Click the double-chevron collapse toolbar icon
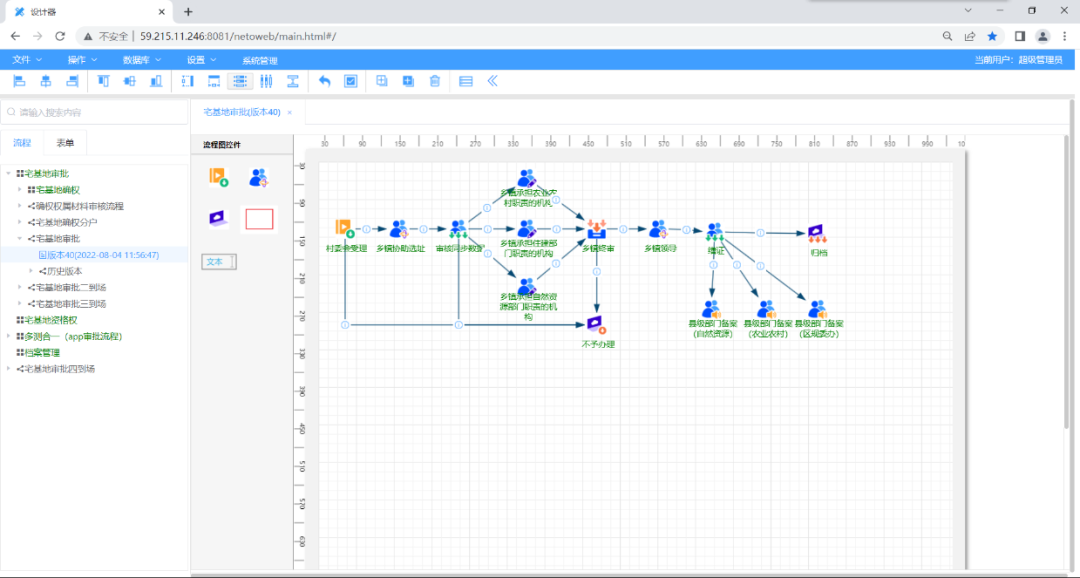 pos(492,81)
